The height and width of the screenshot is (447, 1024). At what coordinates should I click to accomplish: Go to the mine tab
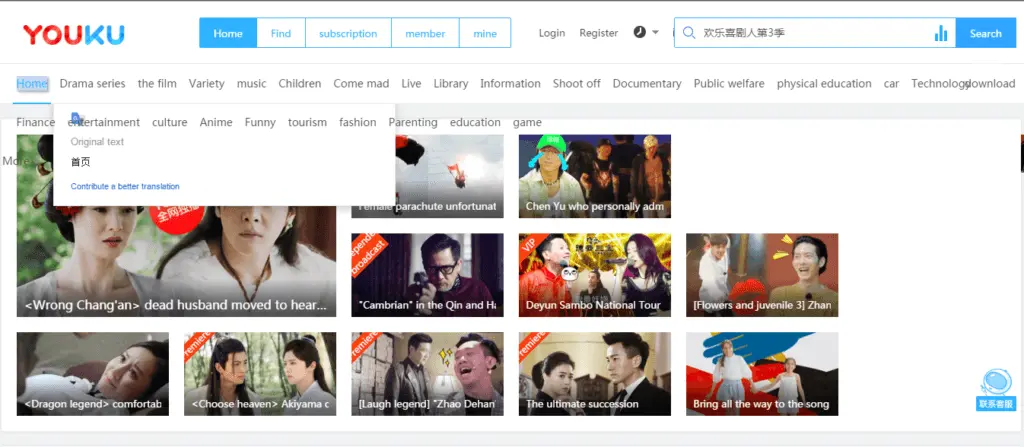point(485,33)
